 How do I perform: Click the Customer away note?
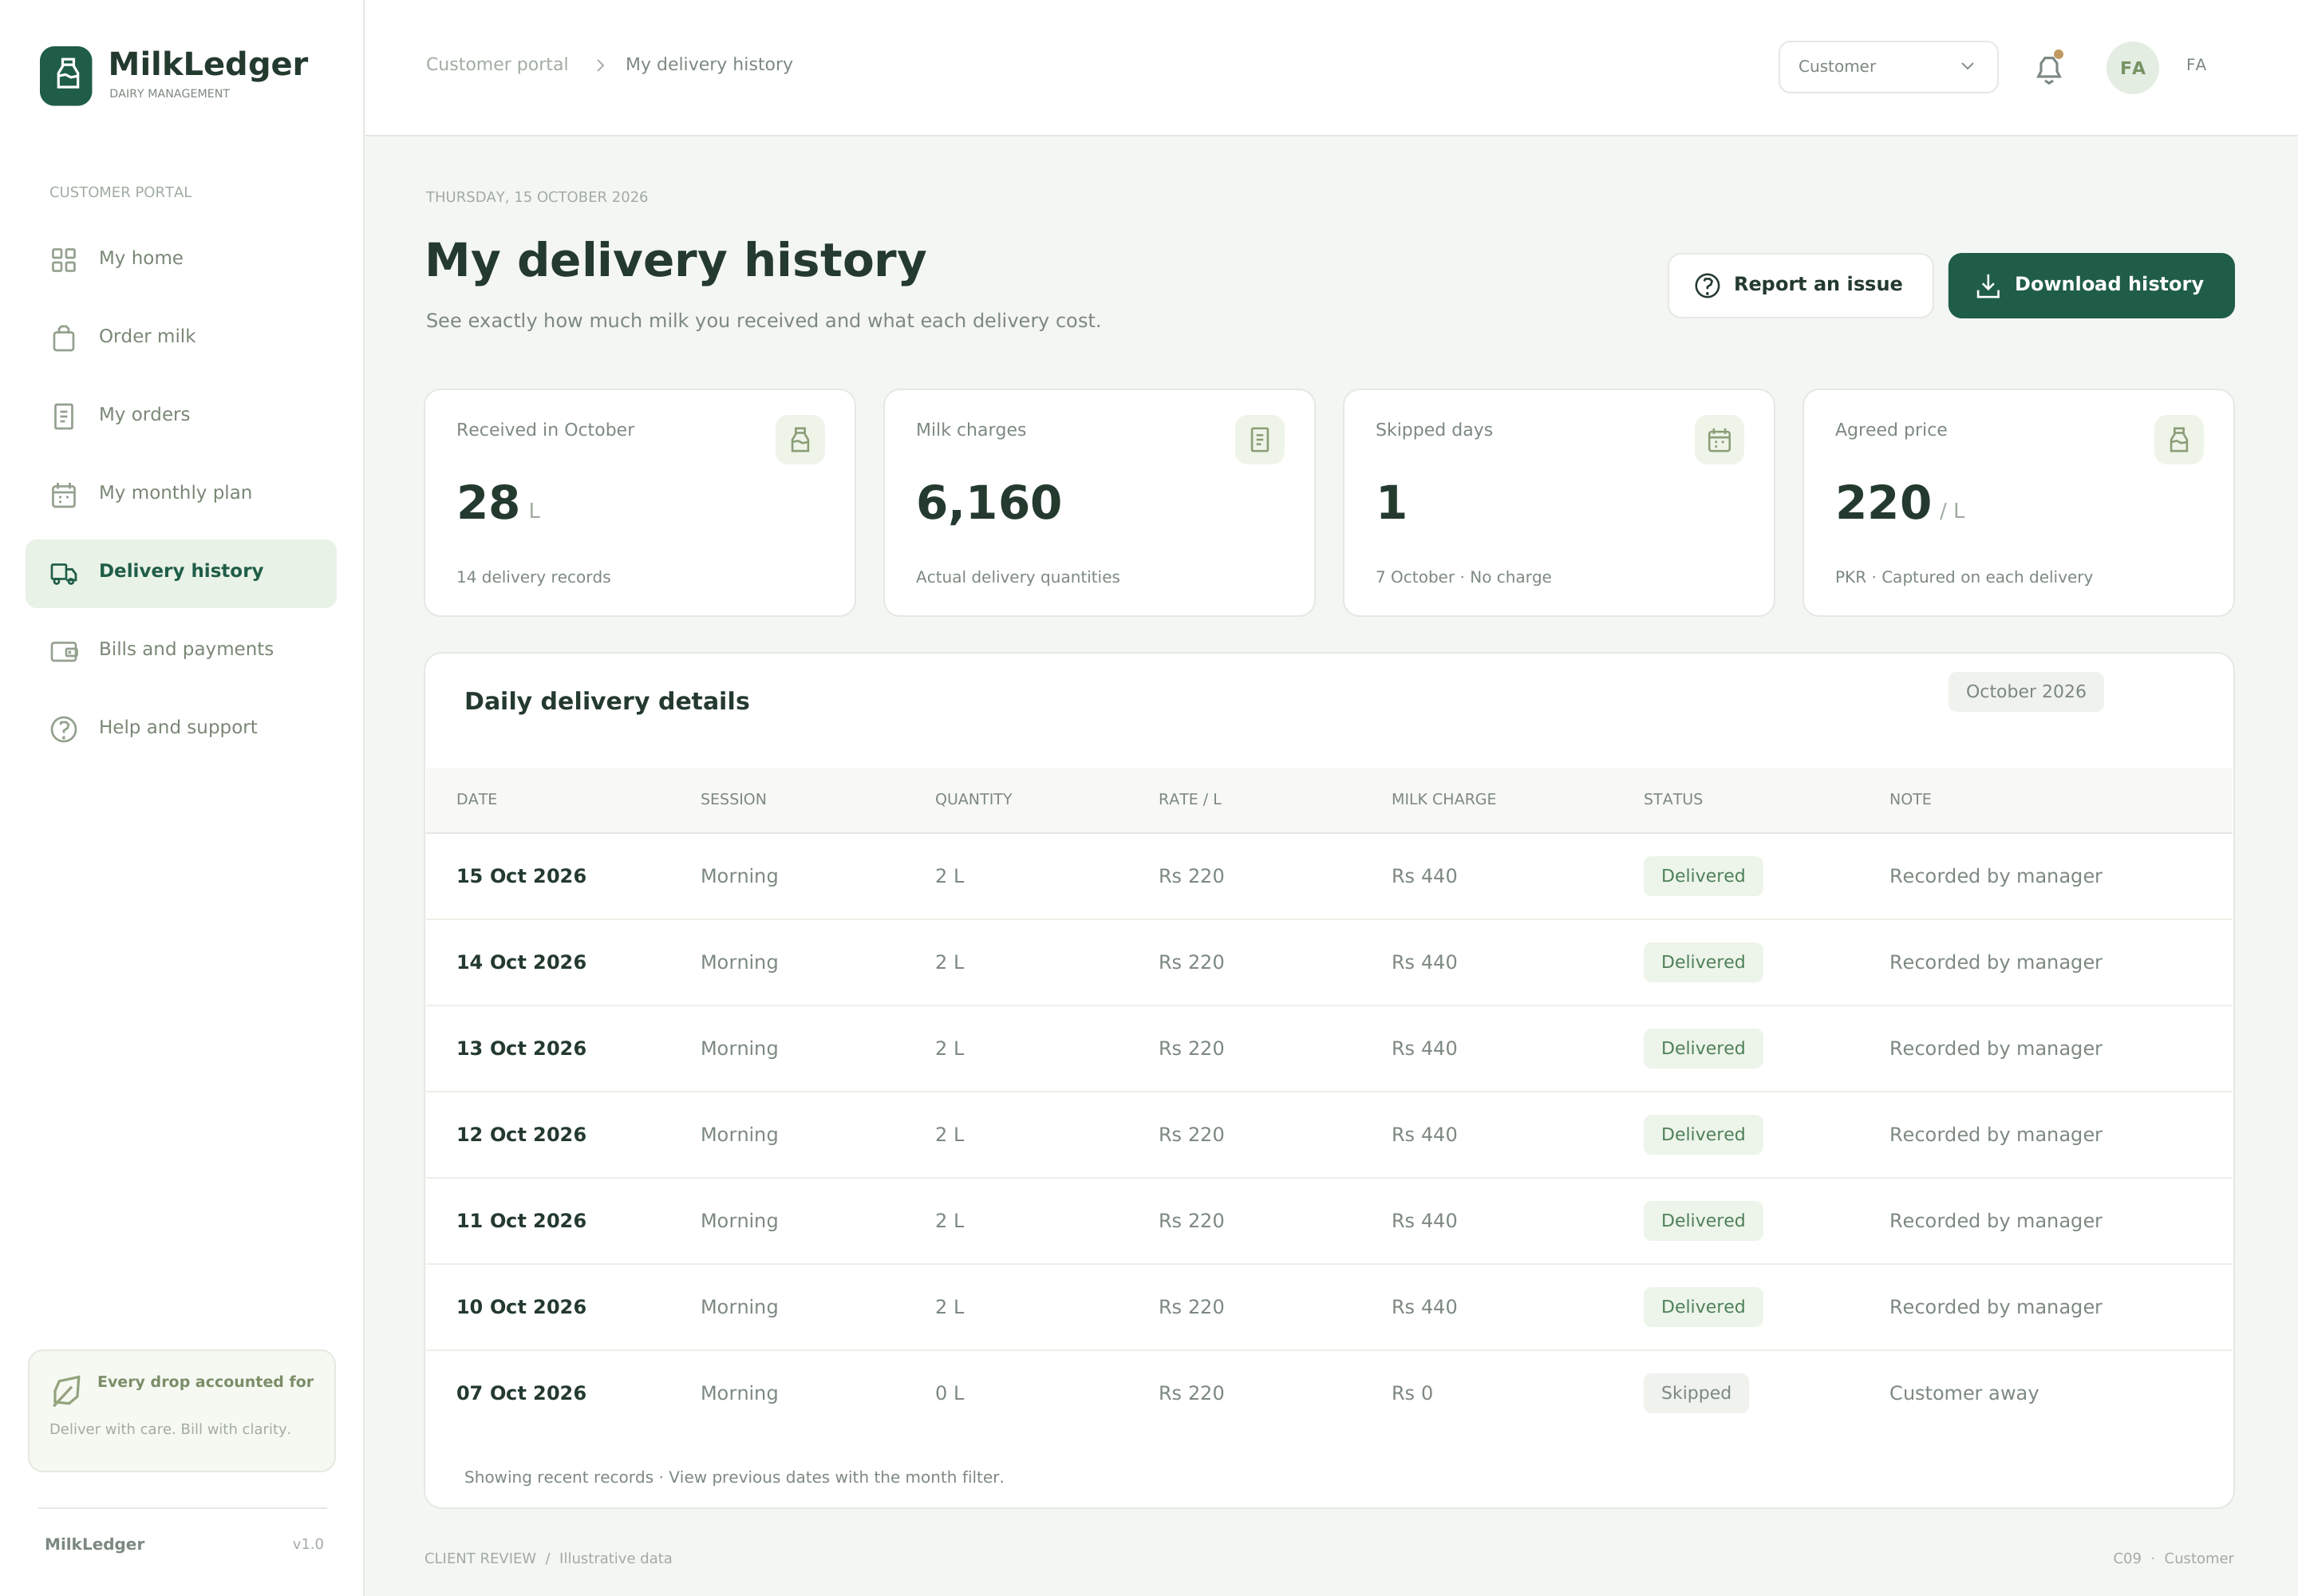pyautogui.click(x=1963, y=1393)
